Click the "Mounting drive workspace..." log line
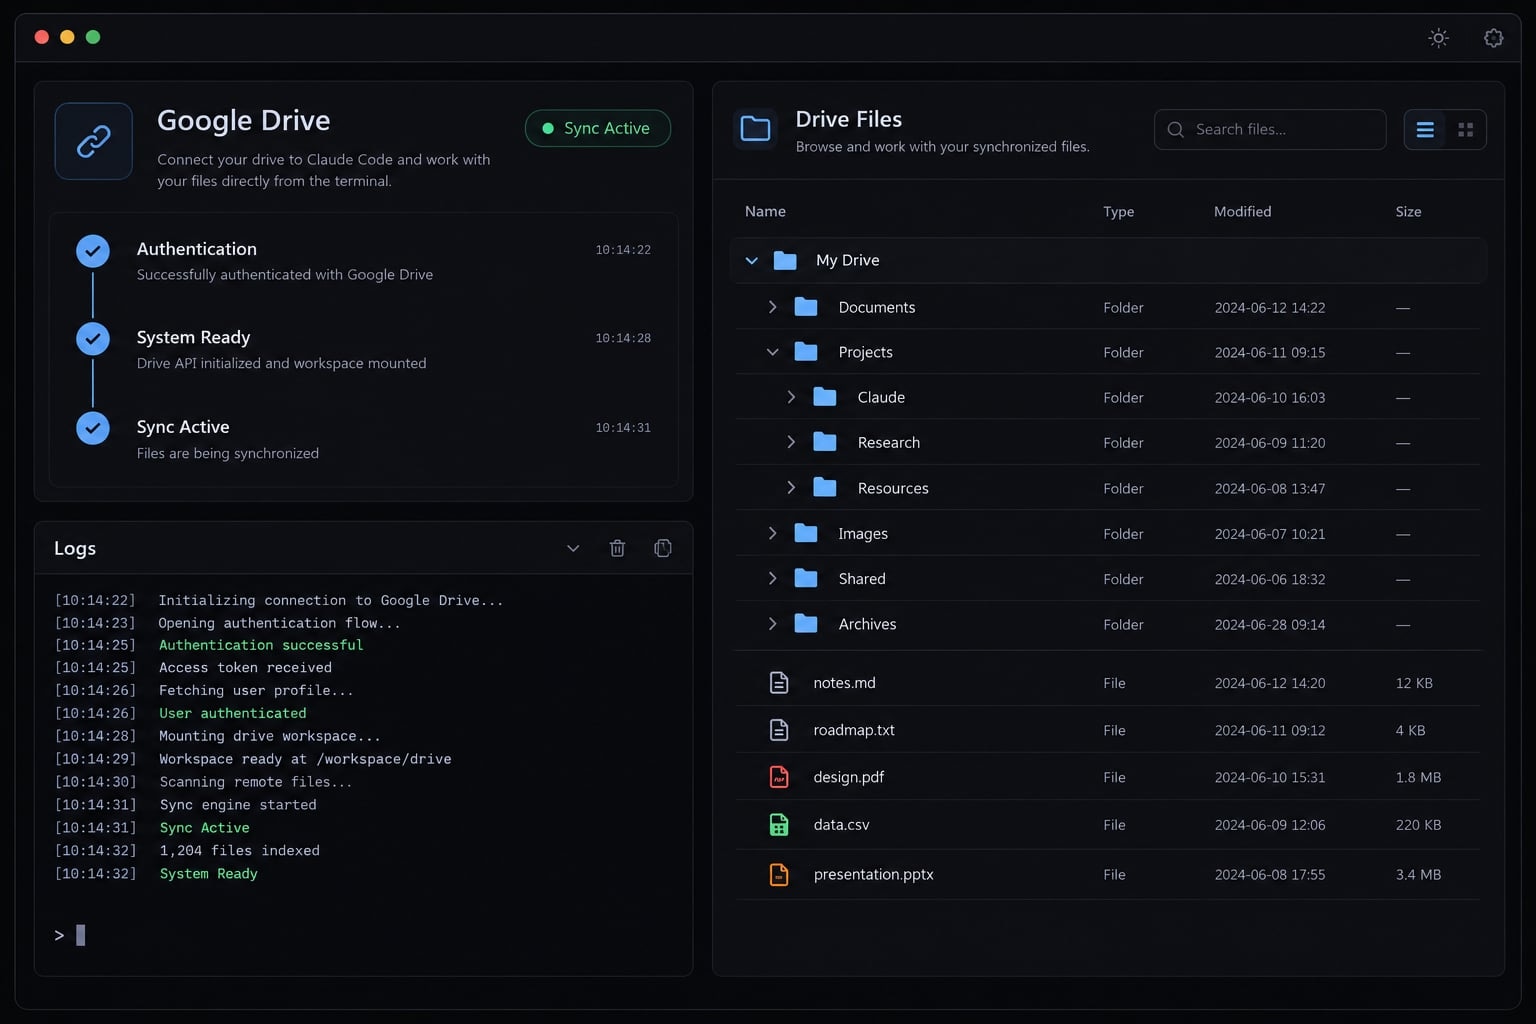Viewport: 1536px width, 1024px height. [x=270, y=736]
